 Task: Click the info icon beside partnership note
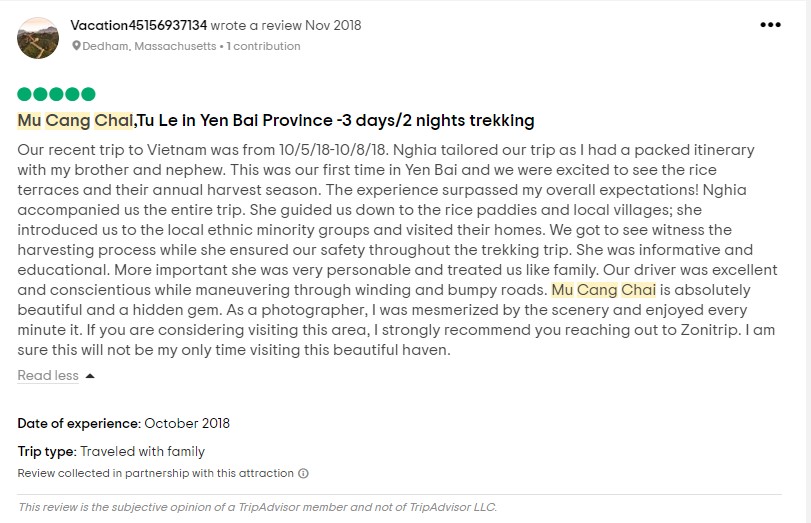tap(303, 473)
